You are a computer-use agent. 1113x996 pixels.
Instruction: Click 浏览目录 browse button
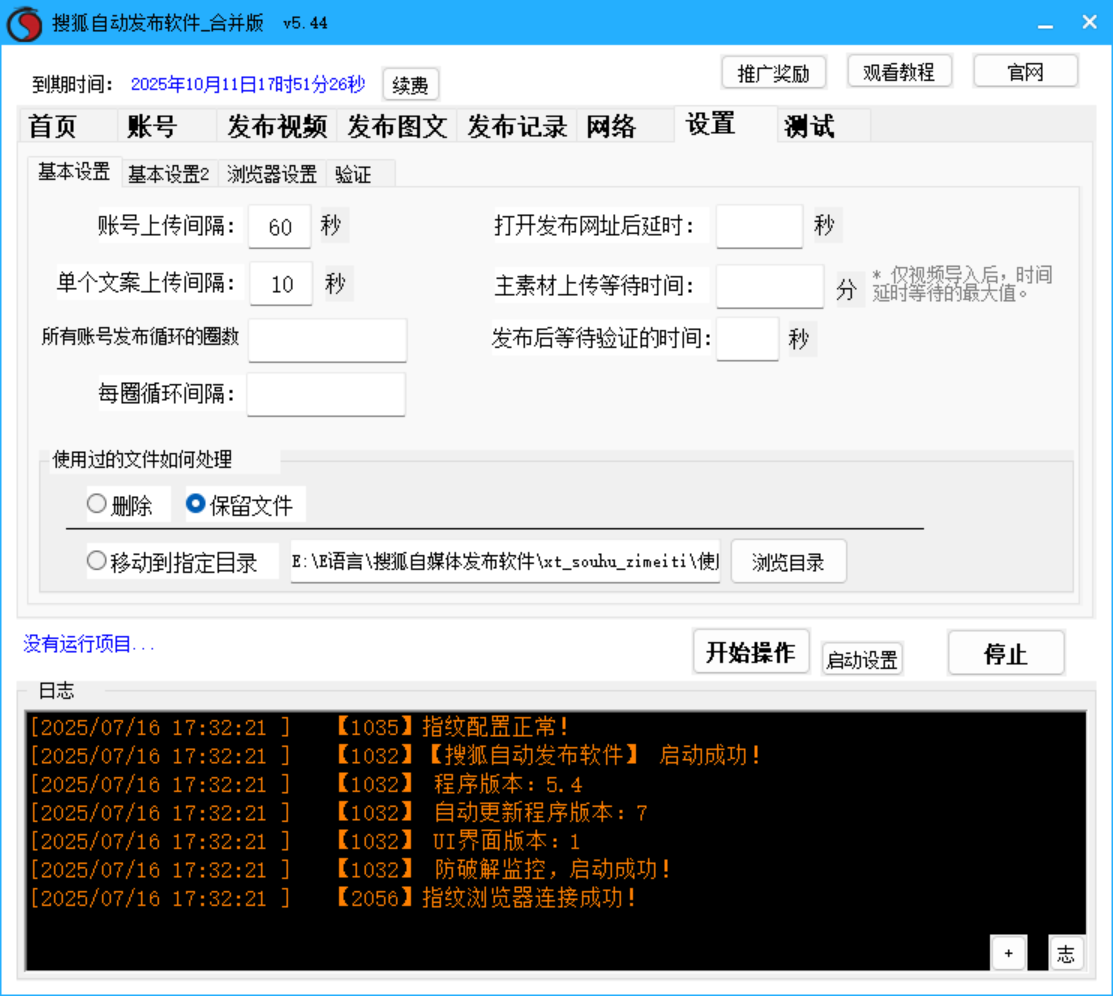click(788, 562)
